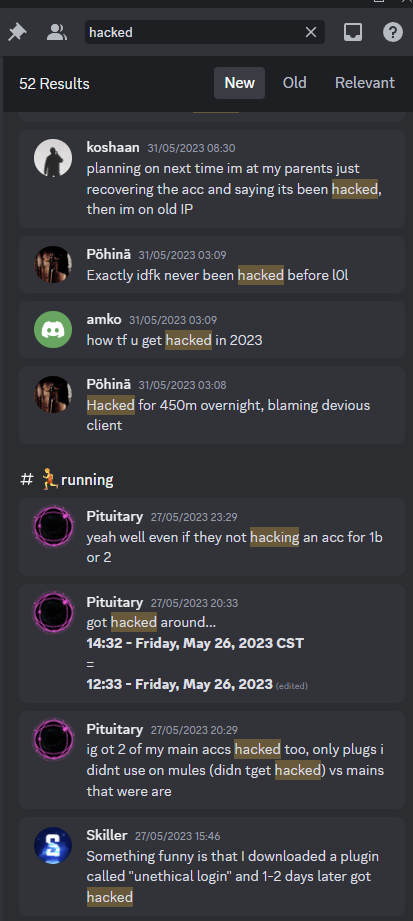This screenshot has width=413, height=921.
Task: Click inside the 'hacked' search field
Action: (194, 32)
